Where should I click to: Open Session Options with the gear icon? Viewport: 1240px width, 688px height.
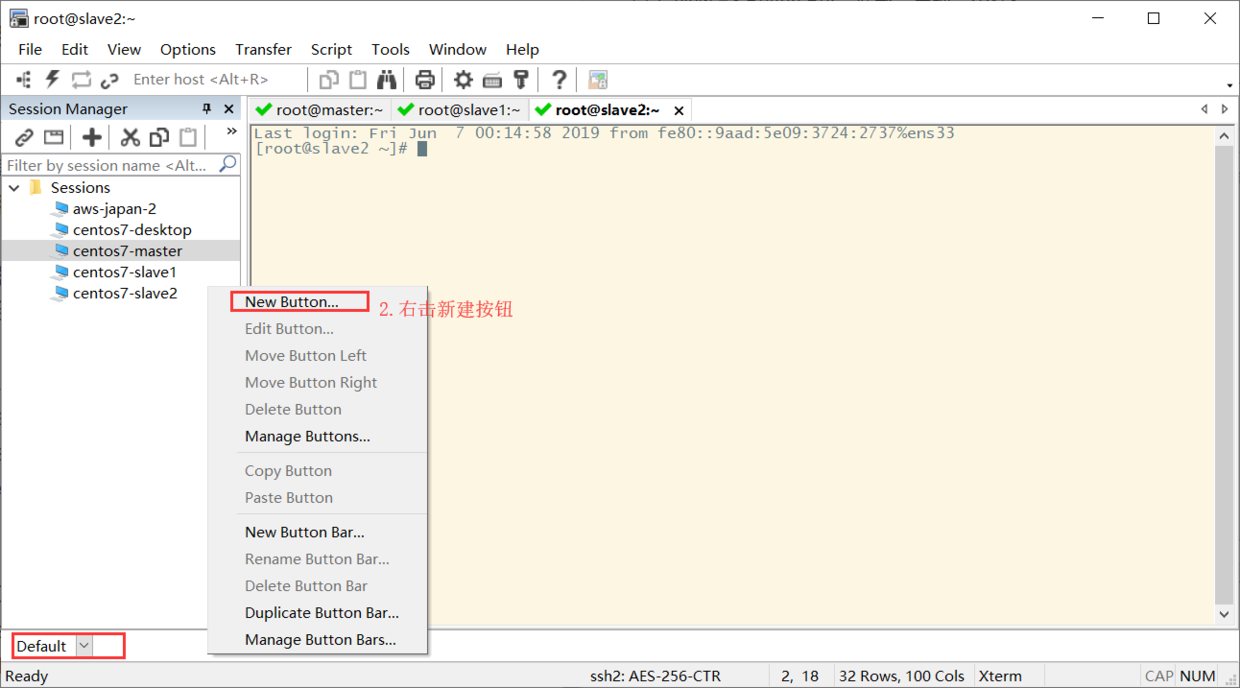[463, 79]
